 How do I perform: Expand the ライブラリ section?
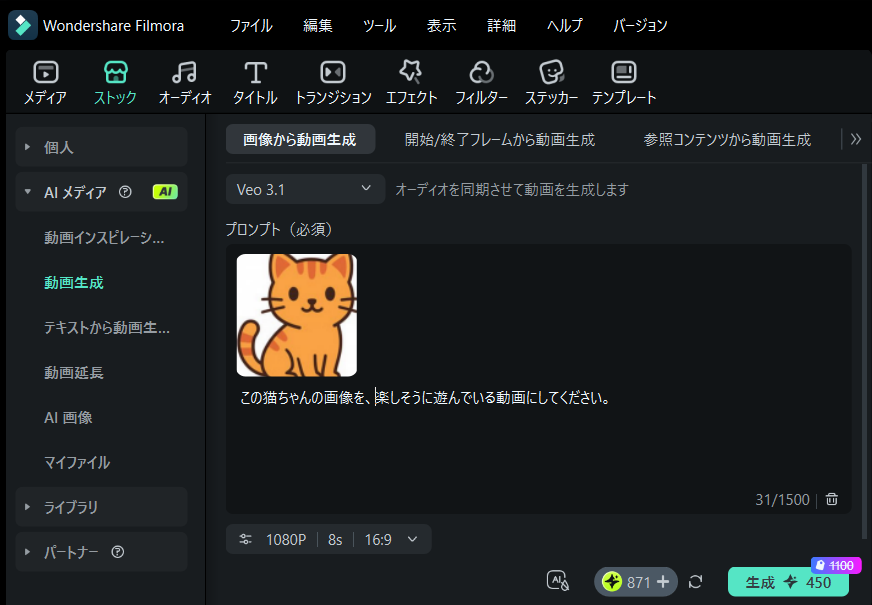102,507
